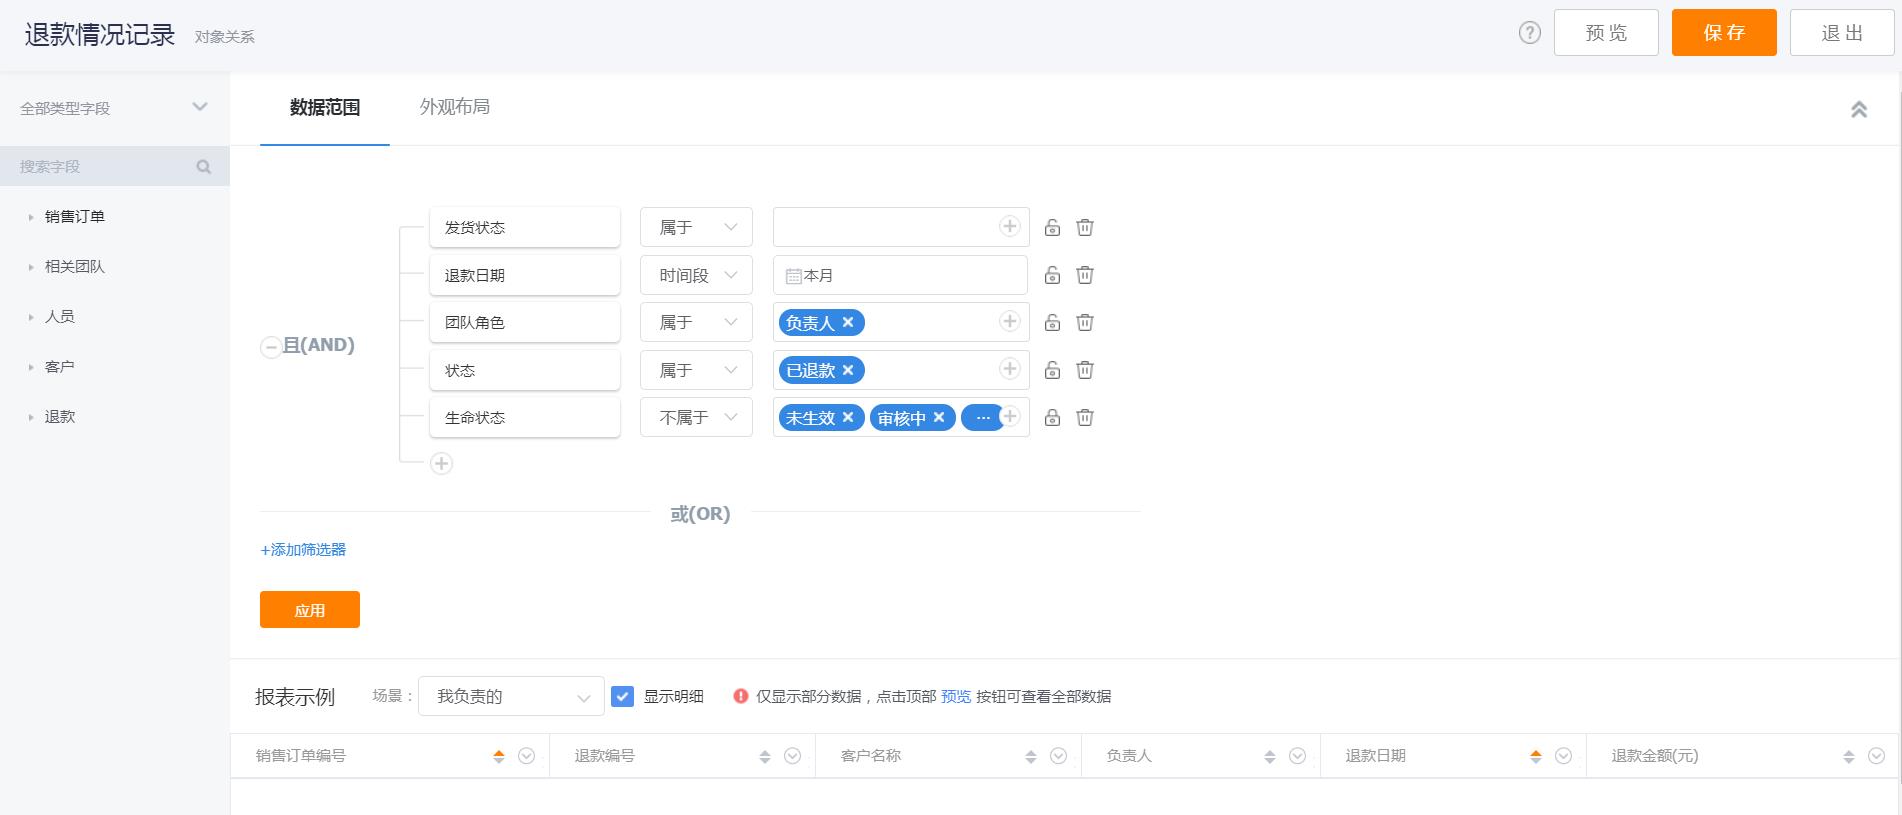
Task: Sort 退款日期 column
Action: tap(1536, 757)
